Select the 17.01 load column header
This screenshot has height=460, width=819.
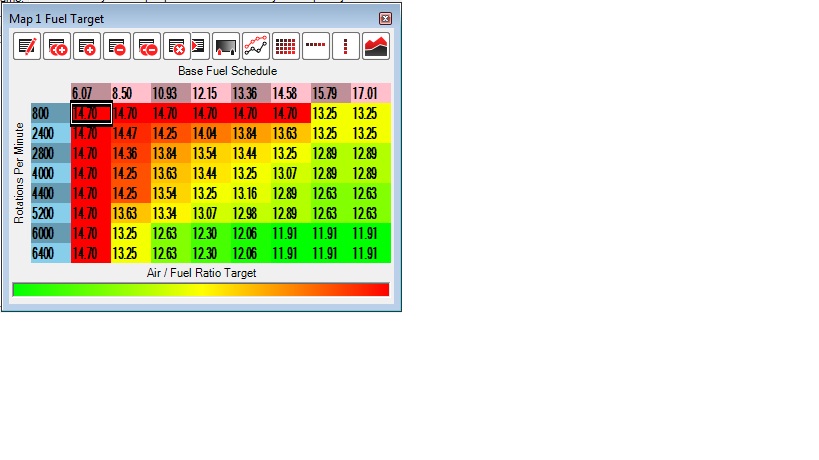tap(371, 94)
